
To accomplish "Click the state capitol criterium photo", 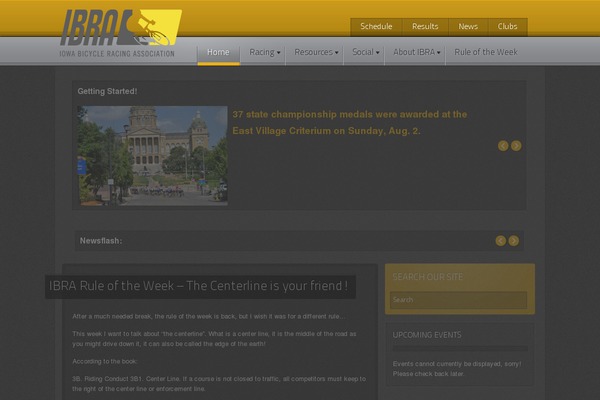I will click(153, 156).
